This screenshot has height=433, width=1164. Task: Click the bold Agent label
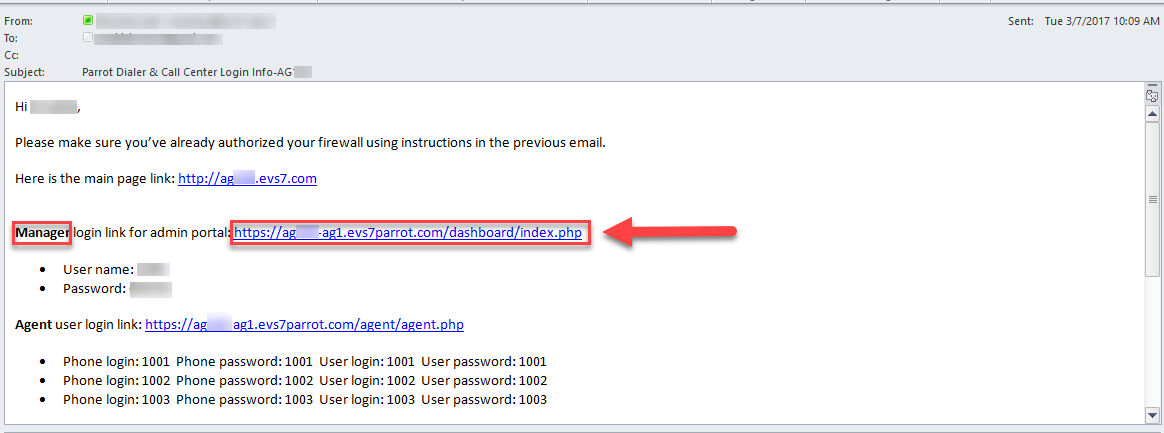point(33,325)
